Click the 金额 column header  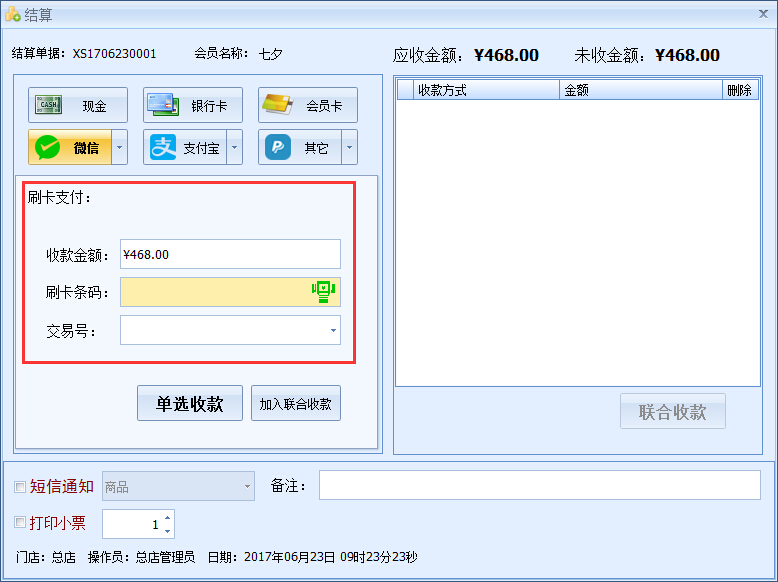click(640, 91)
